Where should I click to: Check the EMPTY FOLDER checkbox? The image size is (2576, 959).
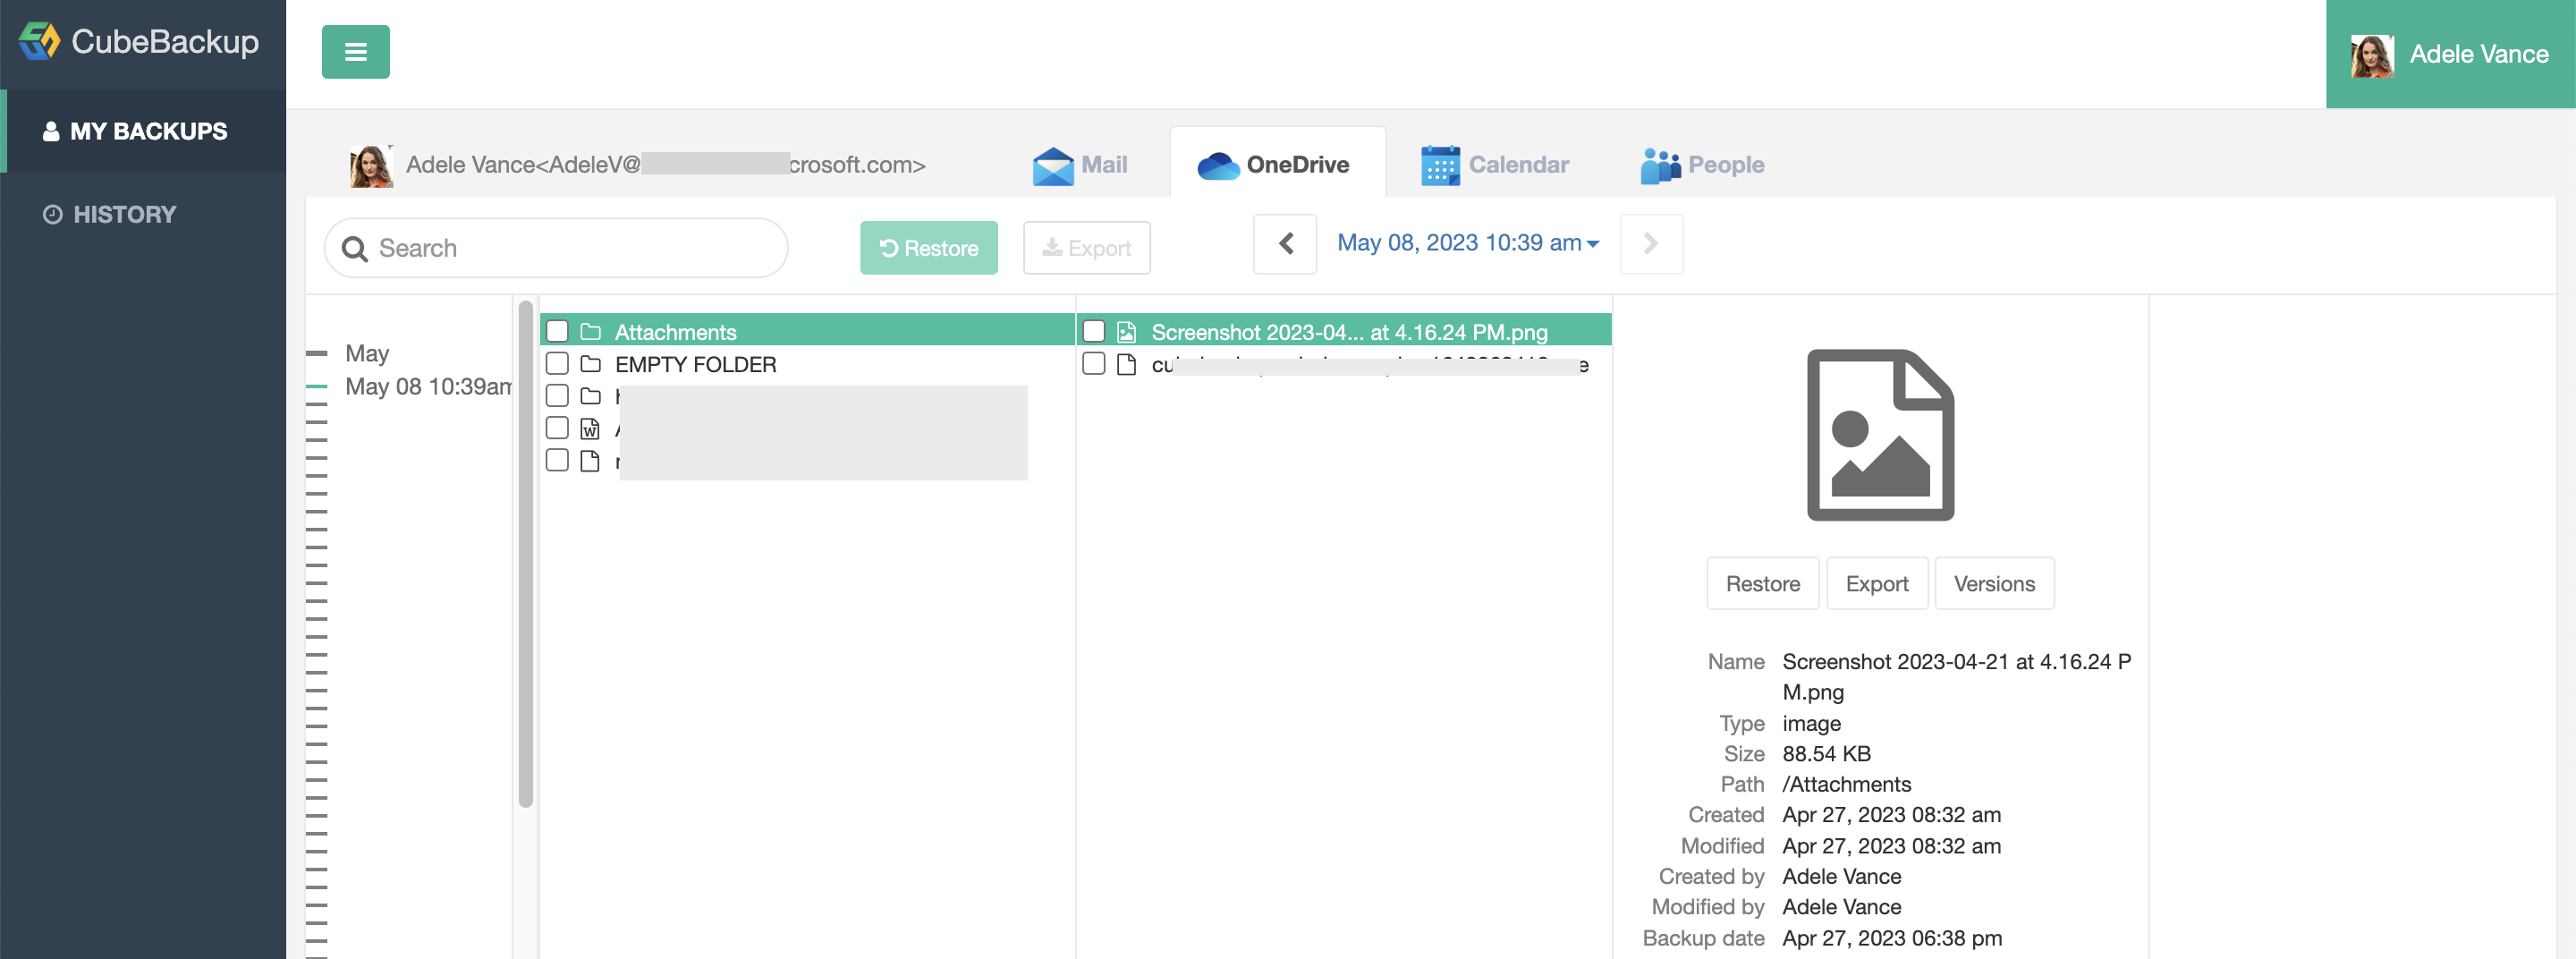click(x=558, y=364)
